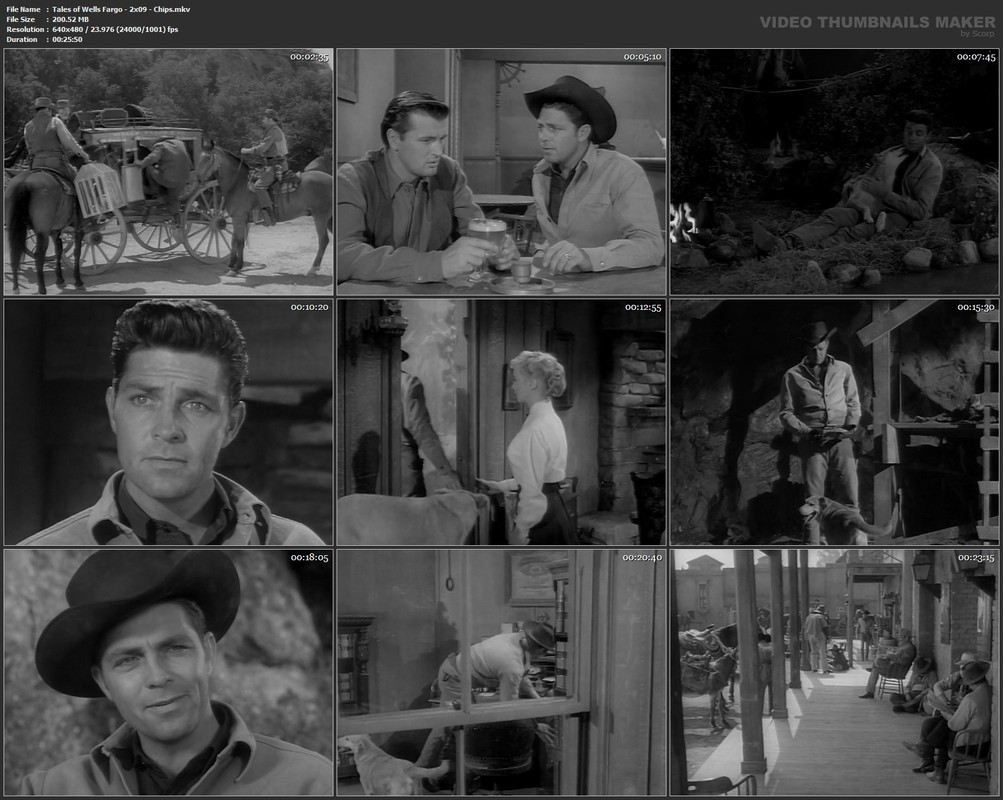Screen dimensions: 1003x800
Task: Click the timestamp 00:05:10
Action: pos(643,57)
